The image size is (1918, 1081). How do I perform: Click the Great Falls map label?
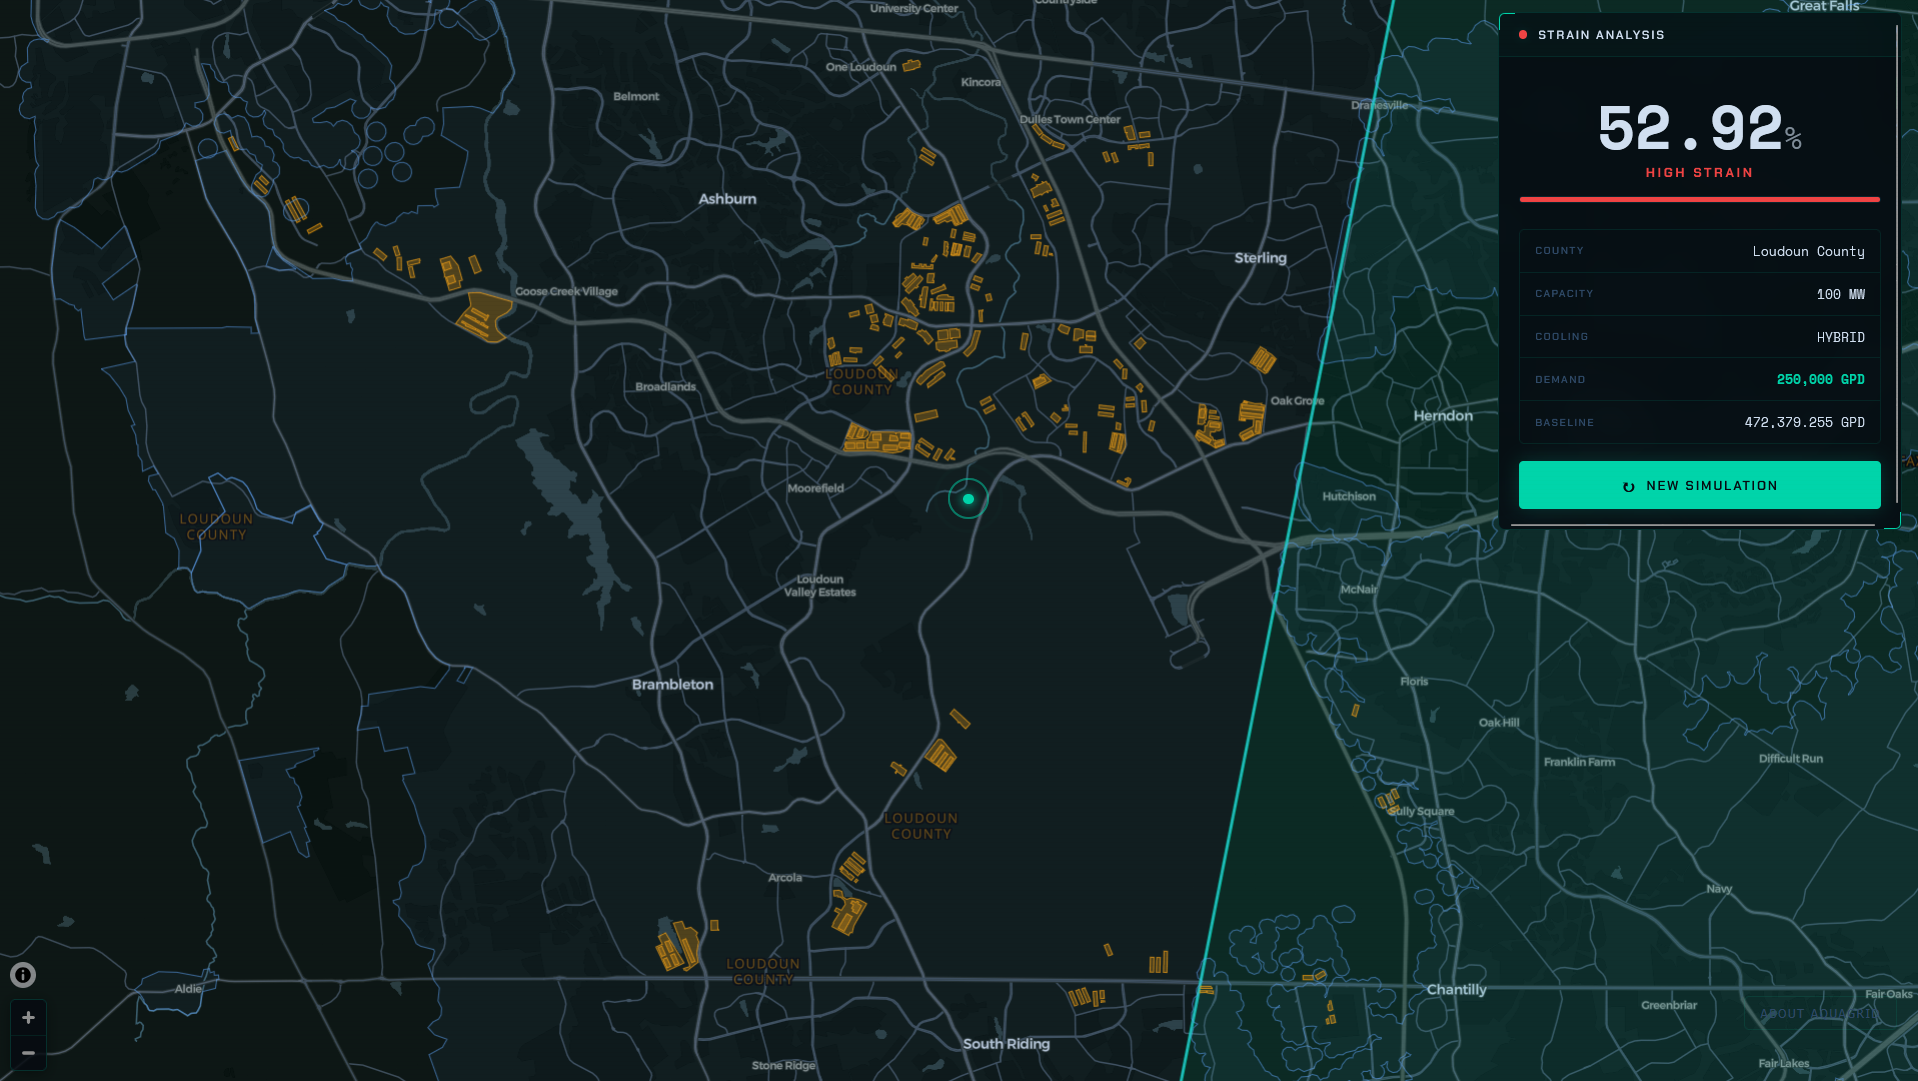tap(1824, 7)
